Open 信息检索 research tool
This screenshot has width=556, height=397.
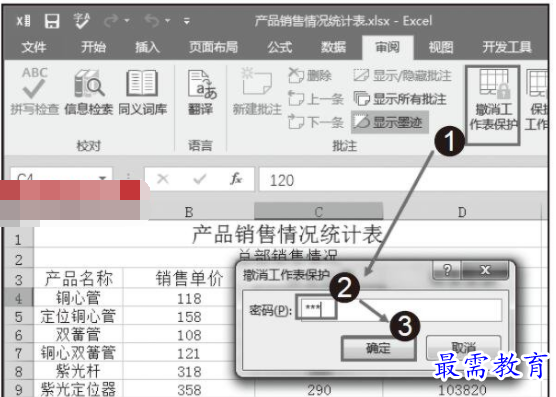point(89,92)
